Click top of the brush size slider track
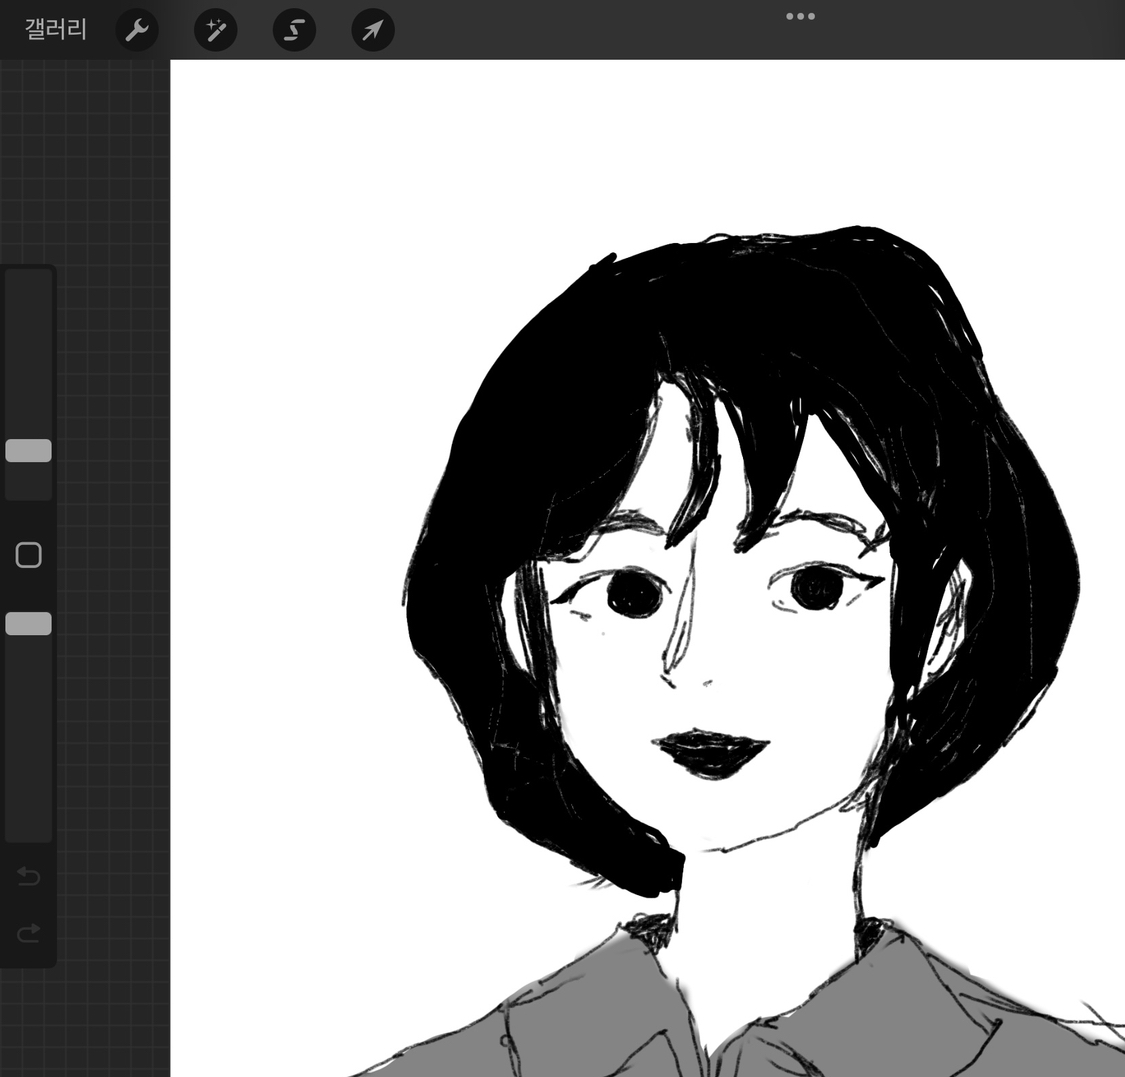Image resolution: width=1125 pixels, height=1077 pixels. [x=28, y=285]
